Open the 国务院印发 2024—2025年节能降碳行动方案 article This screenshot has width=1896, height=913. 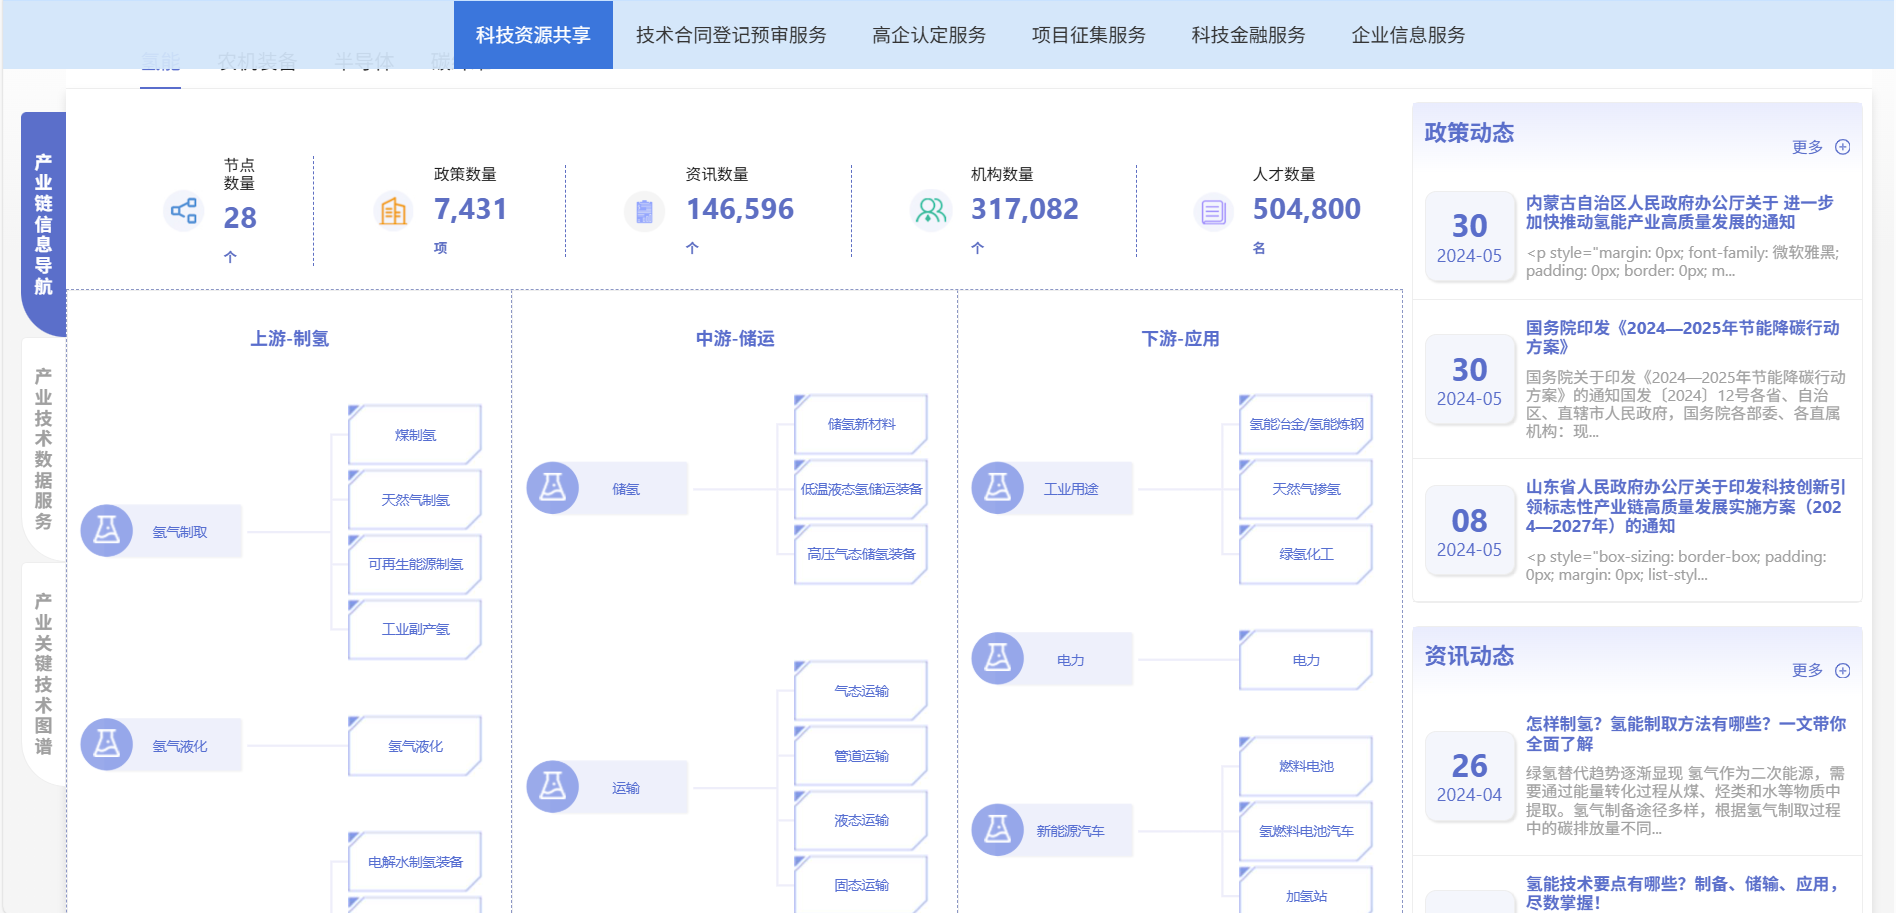[x=1682, y=337]
